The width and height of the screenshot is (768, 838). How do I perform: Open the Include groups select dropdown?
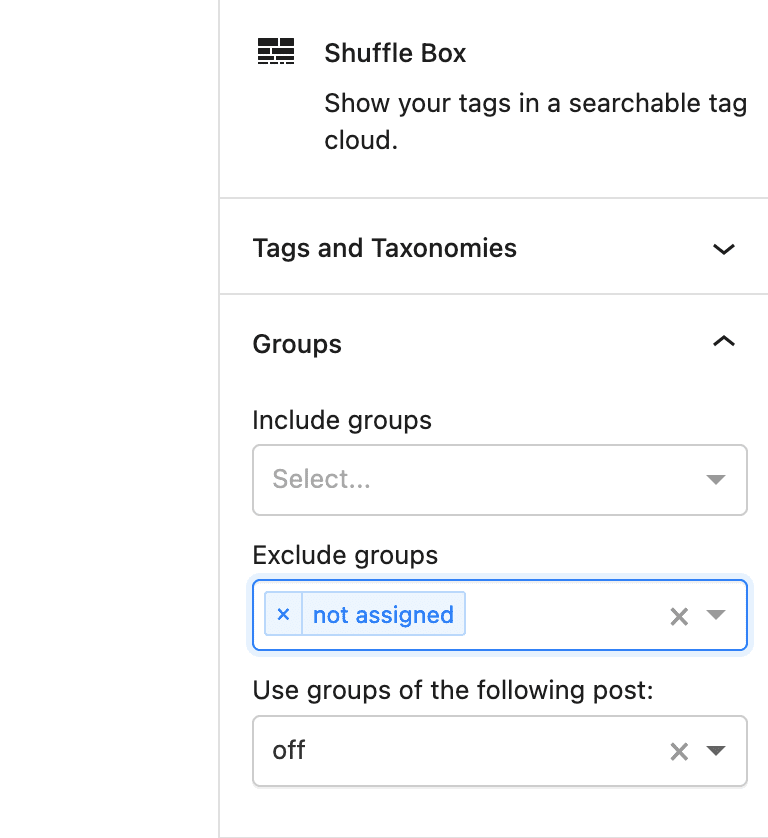pyautogui.click(x=500, y=480)
